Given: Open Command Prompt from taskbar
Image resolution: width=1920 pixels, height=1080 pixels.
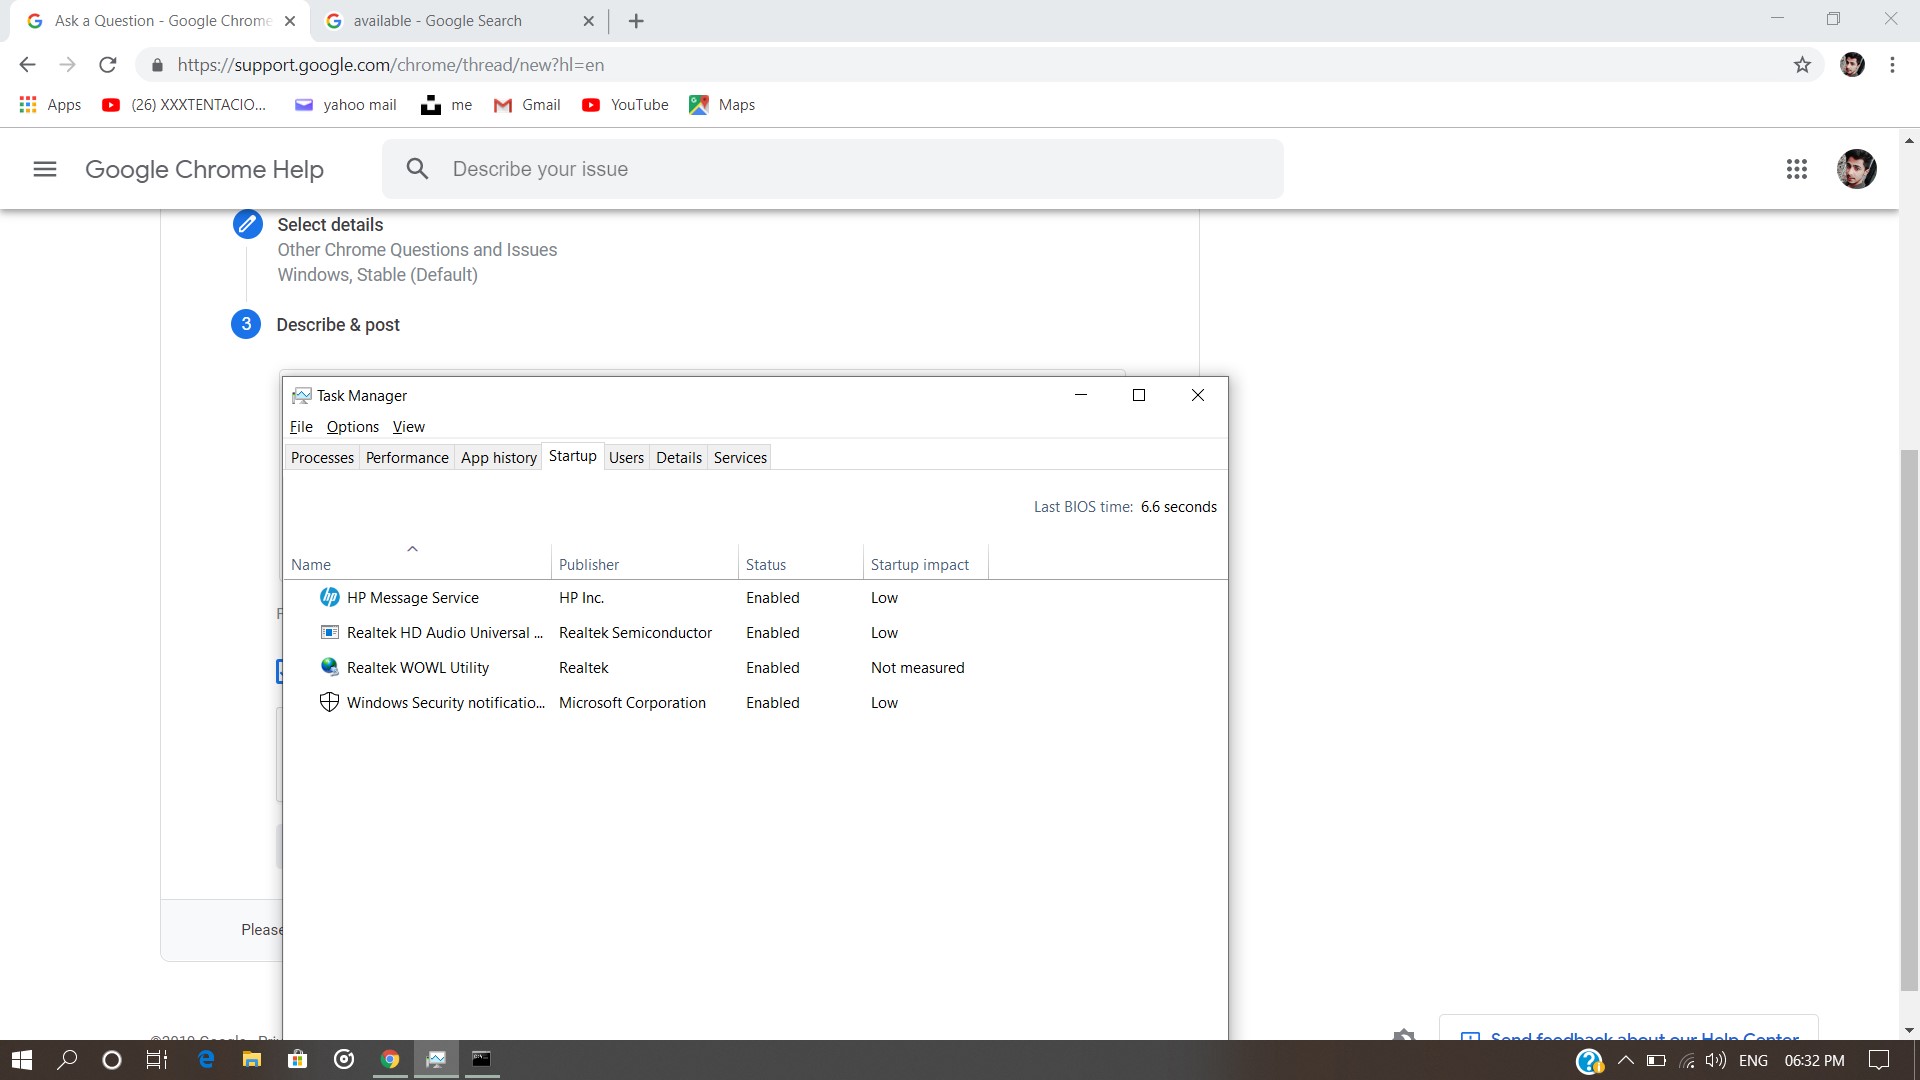Looking at the screenshot, I should [481, 1060].
